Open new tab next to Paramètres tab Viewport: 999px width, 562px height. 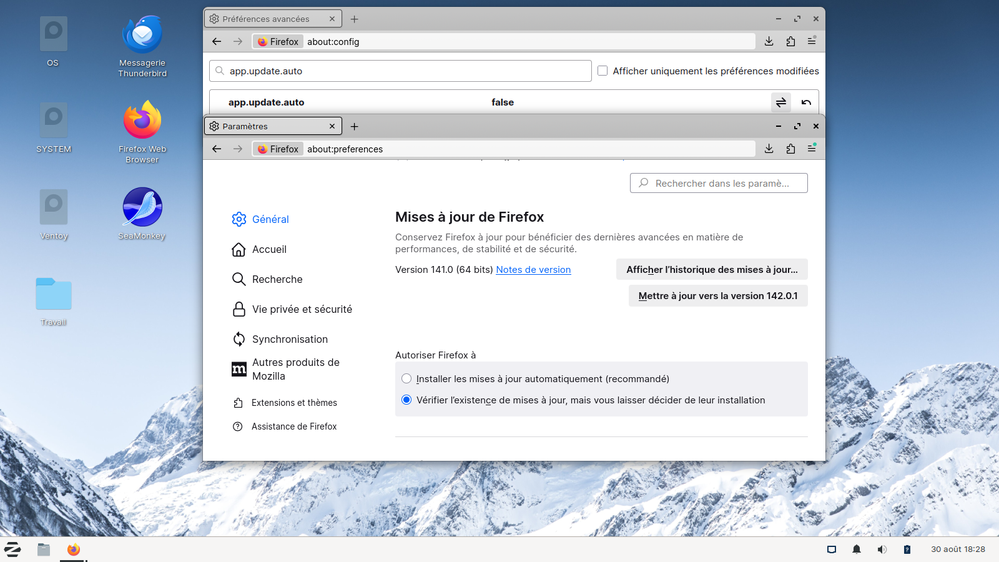pos(354,127)
